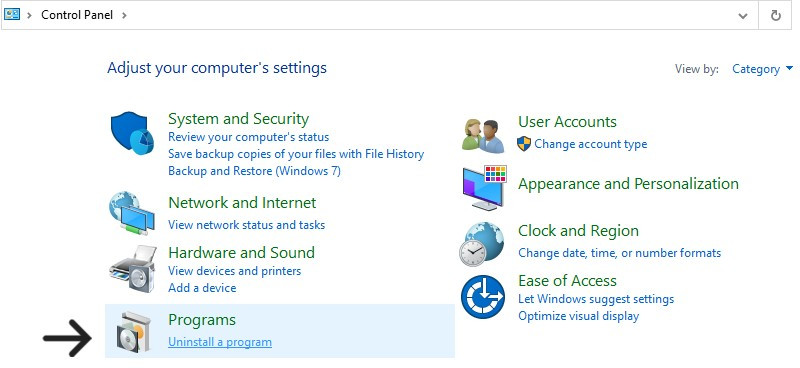The image size is (800, 368).
Task: Select Control Panel breadcrumb in address bar
Action: coord(77,15)
